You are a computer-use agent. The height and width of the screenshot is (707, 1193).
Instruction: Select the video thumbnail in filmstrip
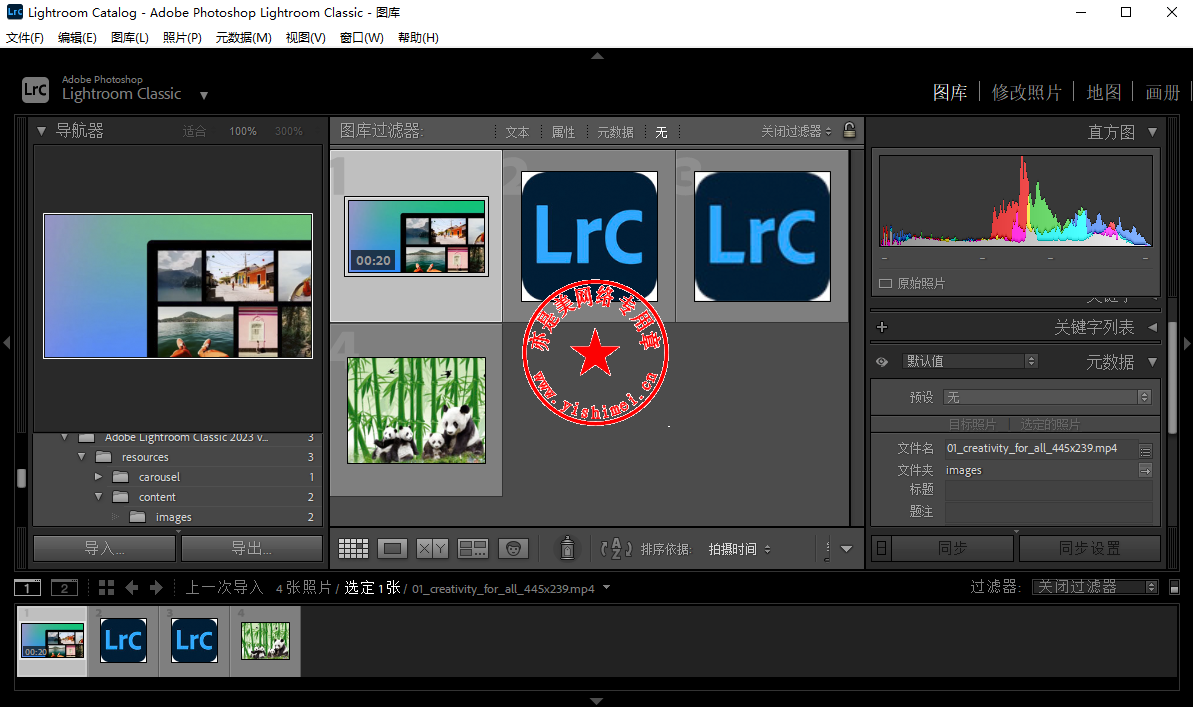click(52, 640)
